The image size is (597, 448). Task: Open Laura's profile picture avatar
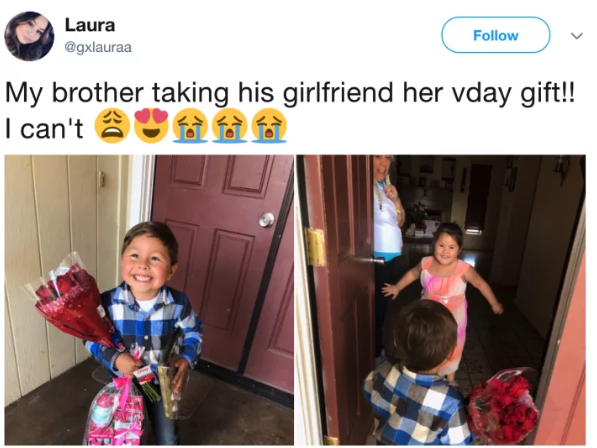(29, 36)
